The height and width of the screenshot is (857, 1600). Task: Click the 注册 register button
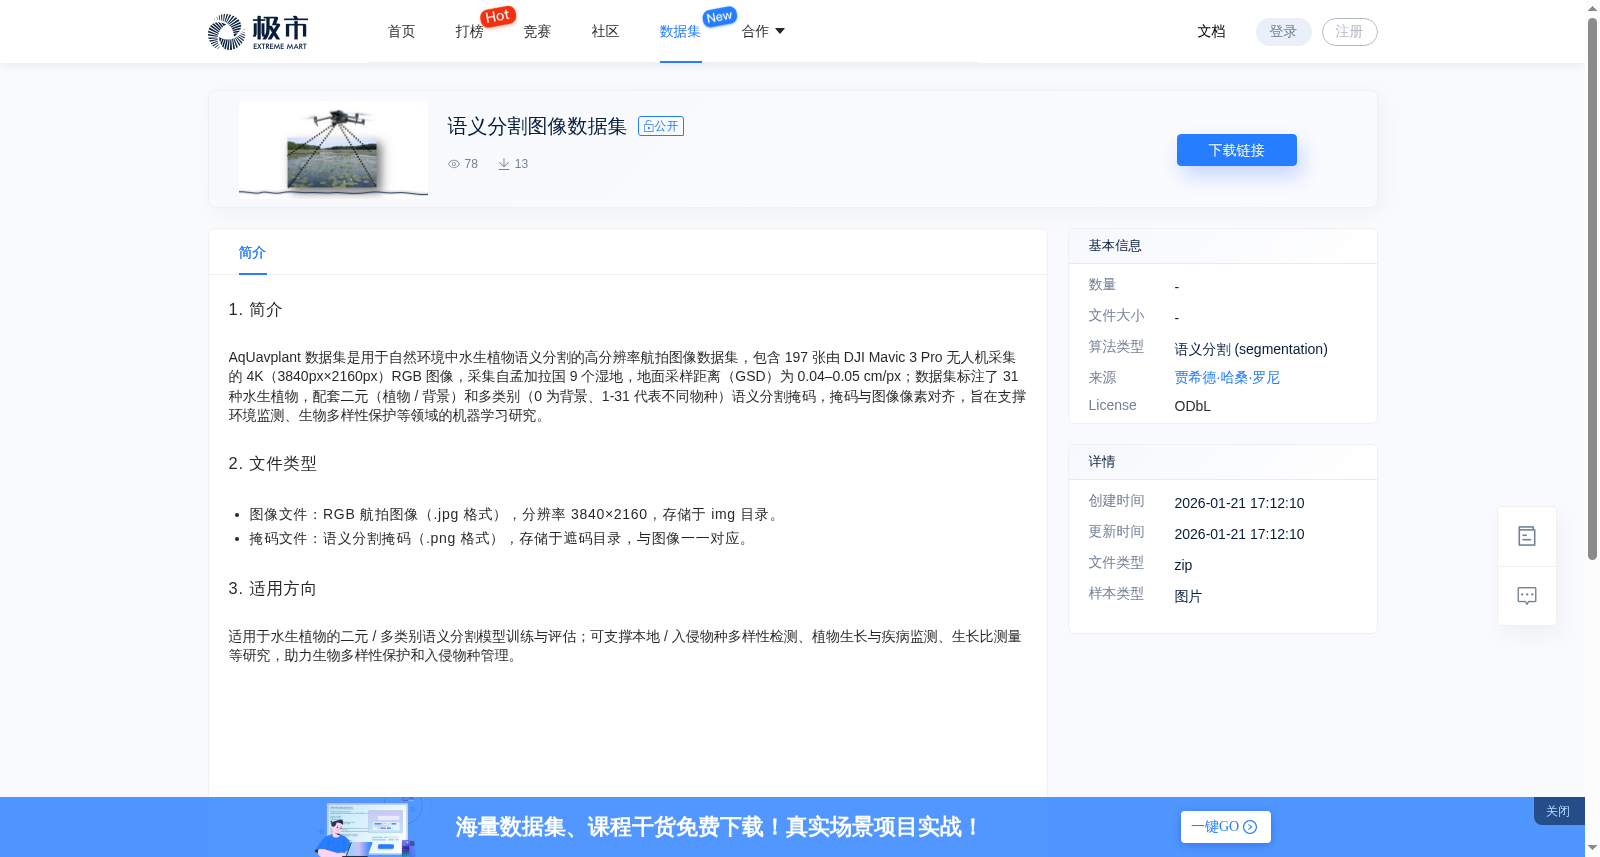pyautogui.click(x=1350, y=32)
